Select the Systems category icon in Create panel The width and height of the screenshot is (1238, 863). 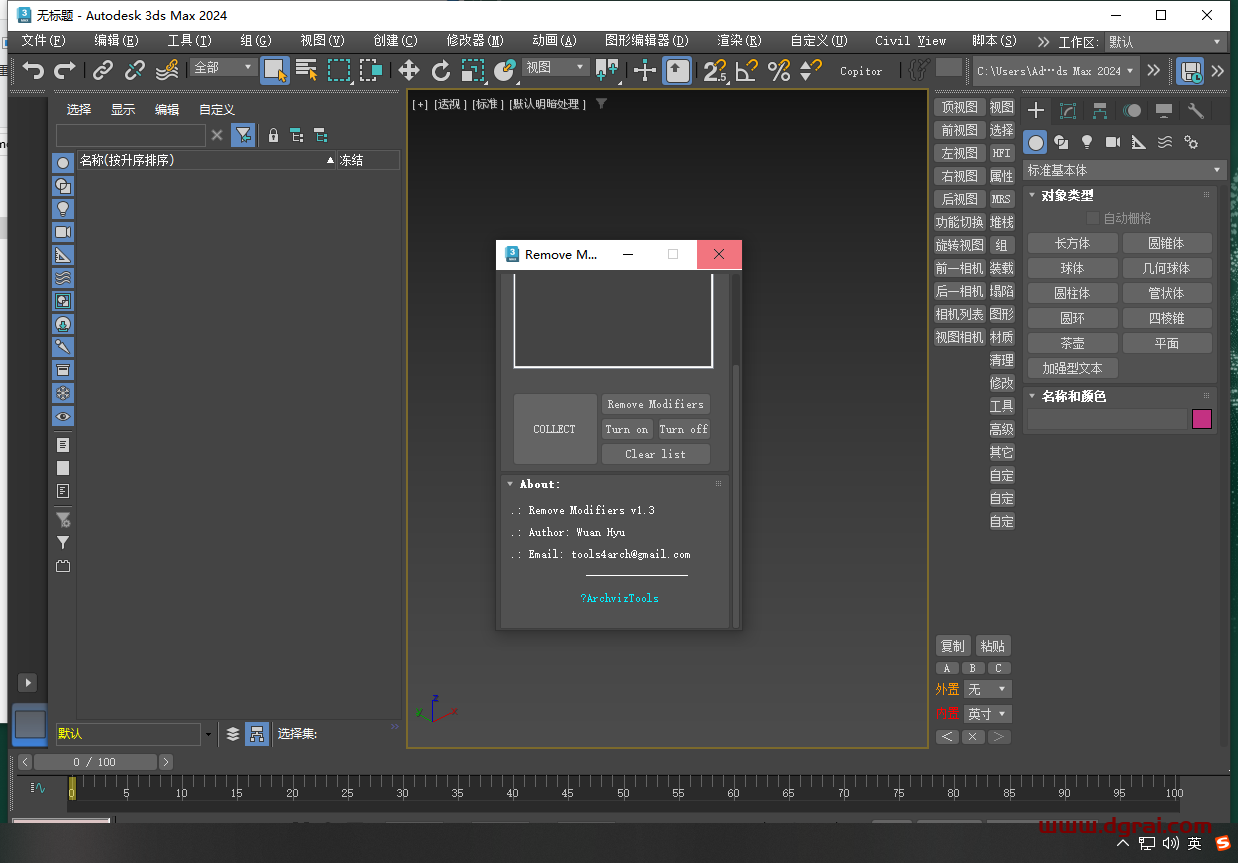(1191, 142)
